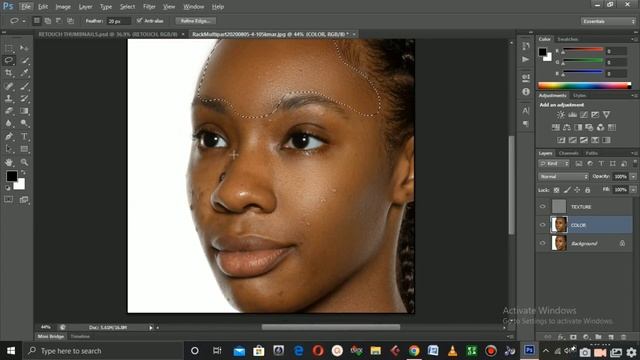
Task: Open the Opacity slider dropdown arrow
Action: (x=633, y=177)
